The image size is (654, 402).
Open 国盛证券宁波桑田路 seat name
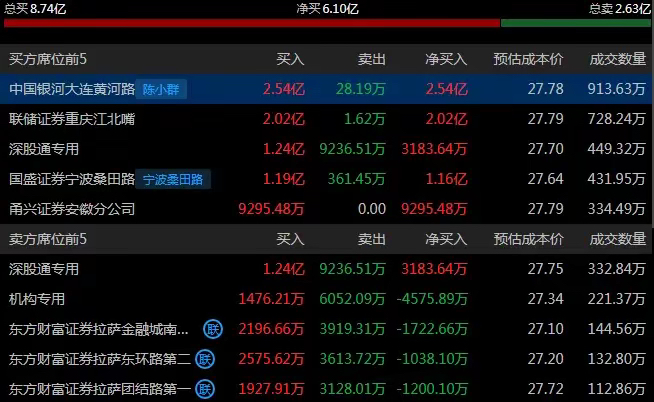pyautogui.click(x=72, y=179)
